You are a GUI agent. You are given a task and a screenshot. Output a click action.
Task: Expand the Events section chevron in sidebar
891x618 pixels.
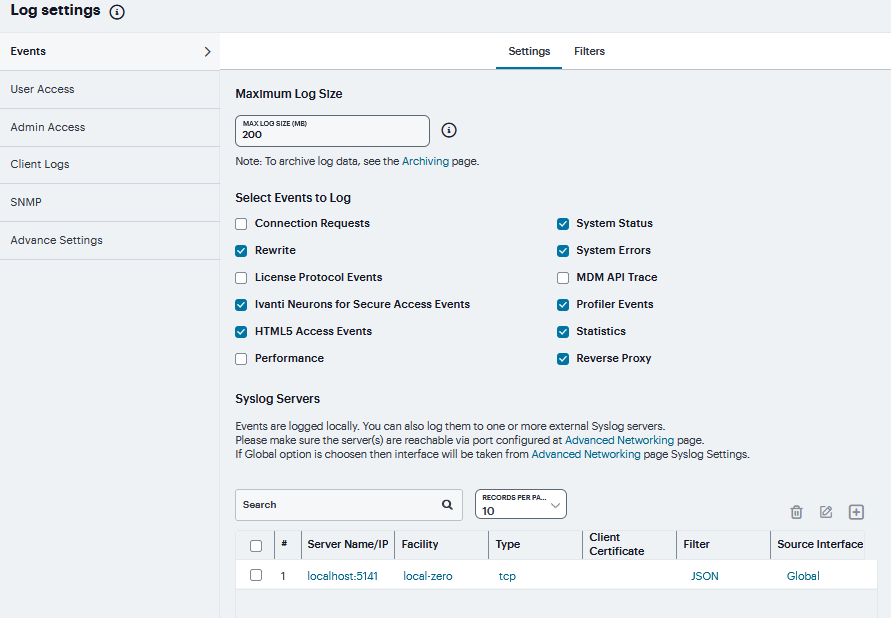pos(207,52)
